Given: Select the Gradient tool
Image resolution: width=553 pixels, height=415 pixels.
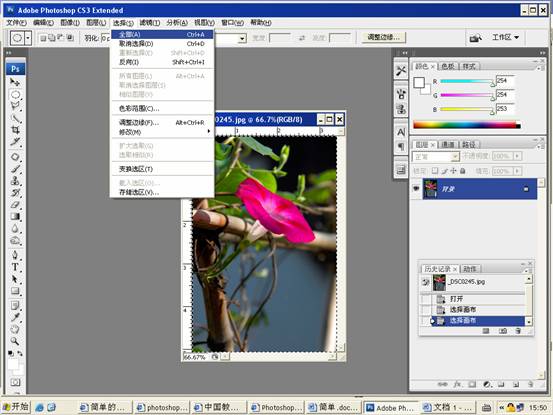Looking at the screenshot, I should (15, 216).
